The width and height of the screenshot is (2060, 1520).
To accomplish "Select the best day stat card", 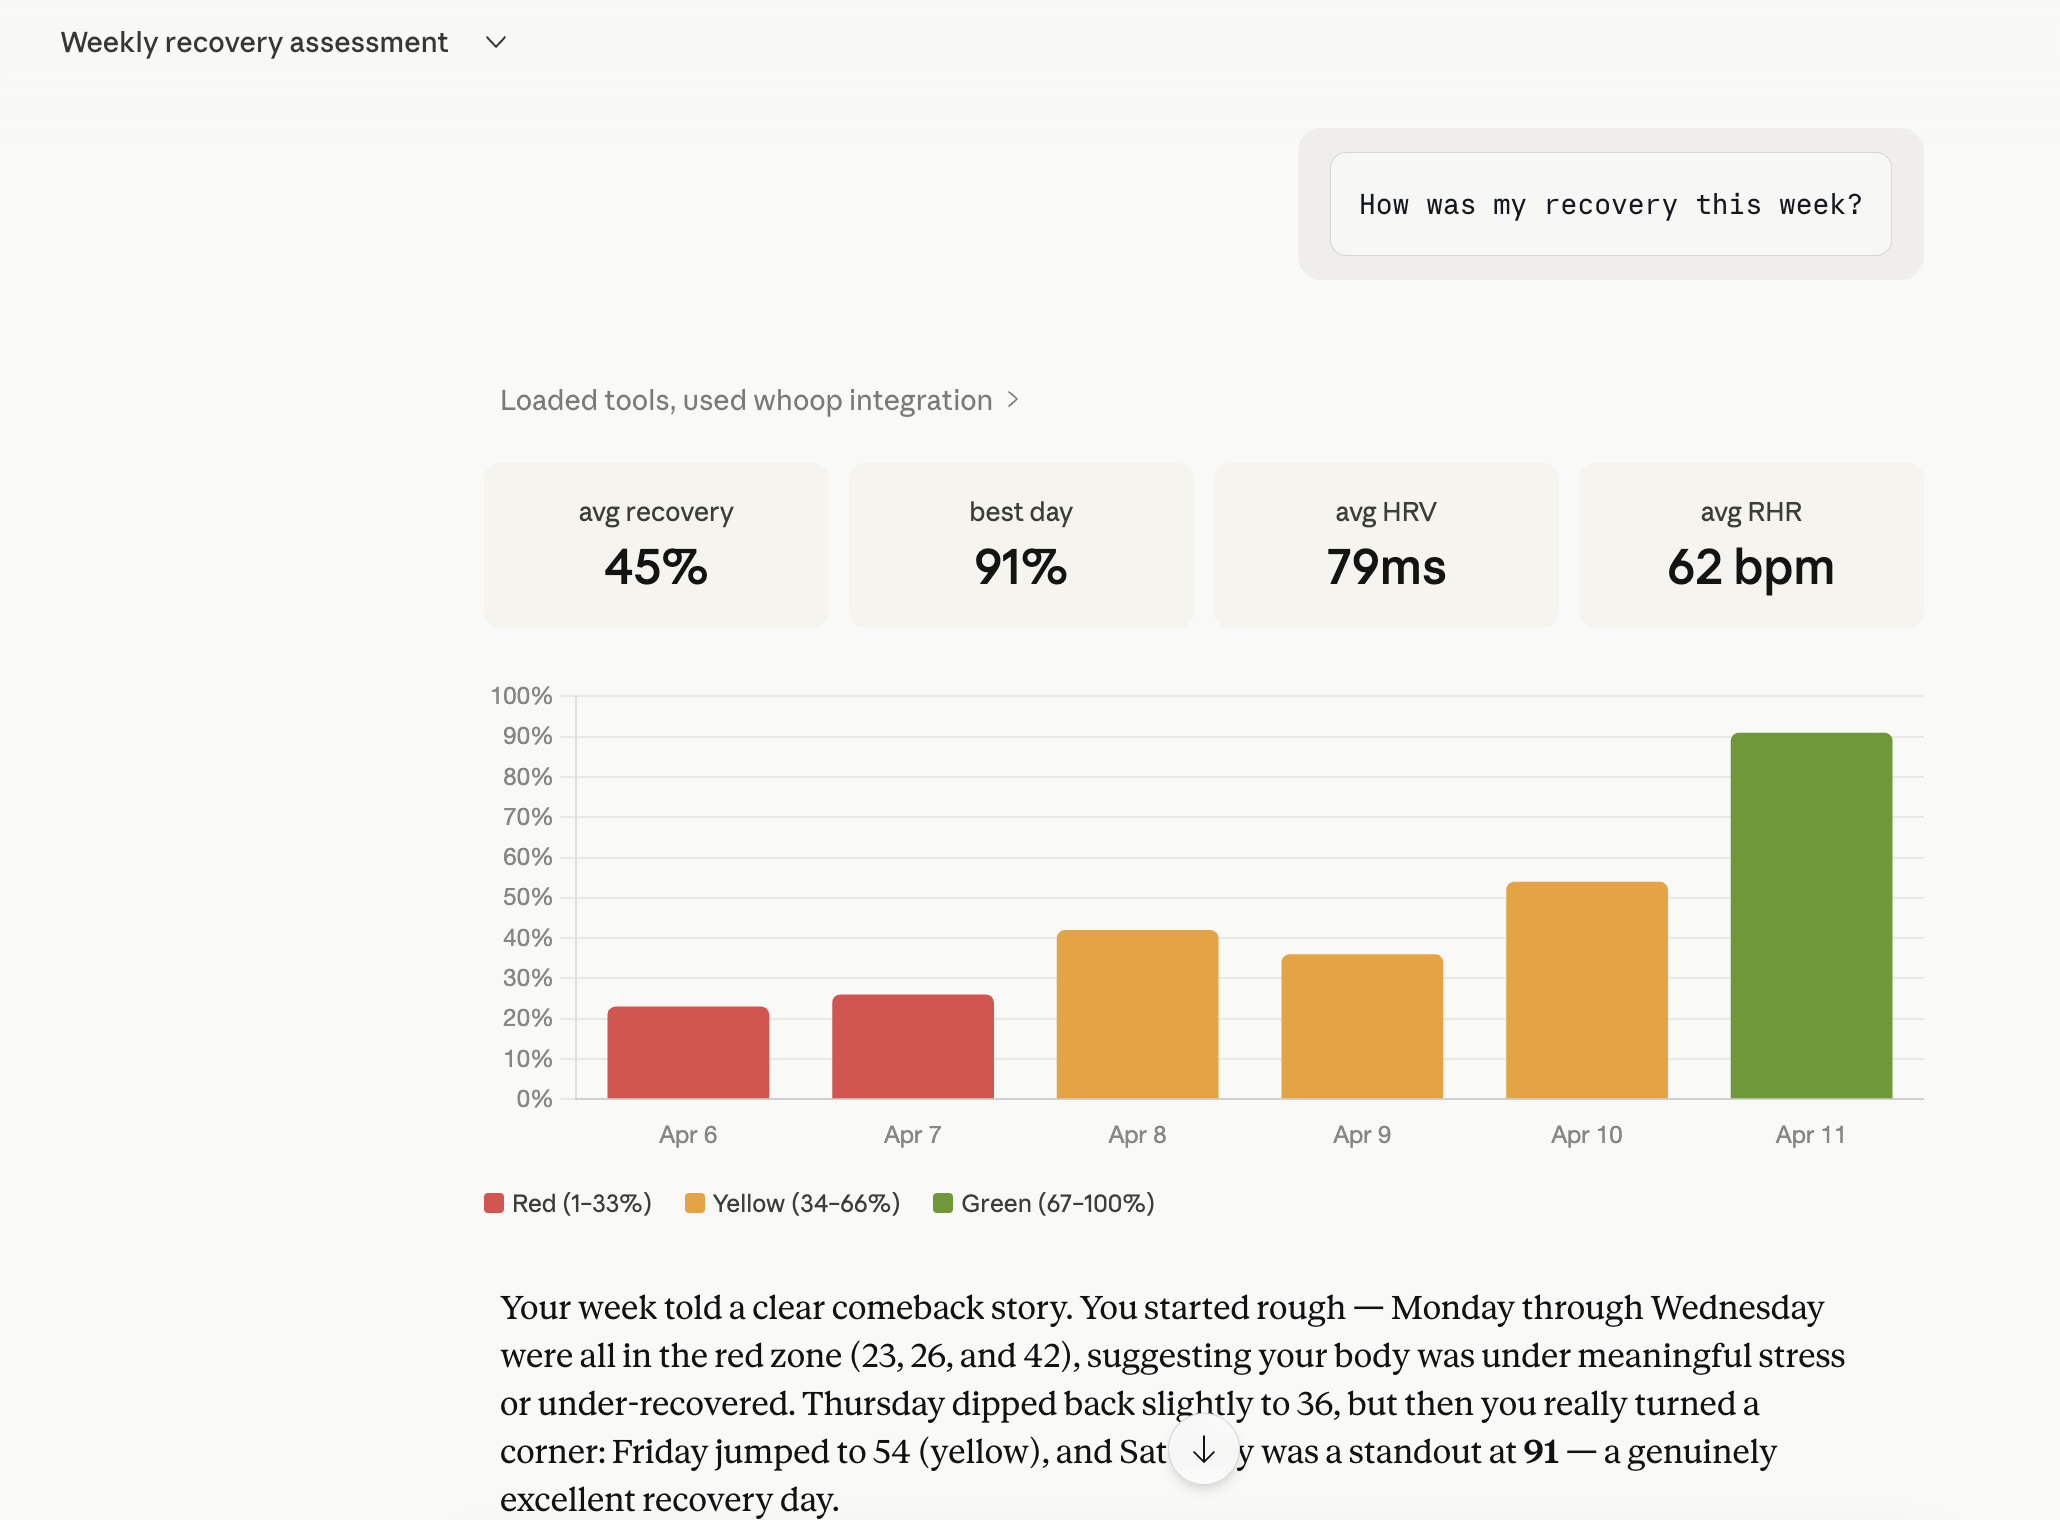I will (x=1021, y=545).
